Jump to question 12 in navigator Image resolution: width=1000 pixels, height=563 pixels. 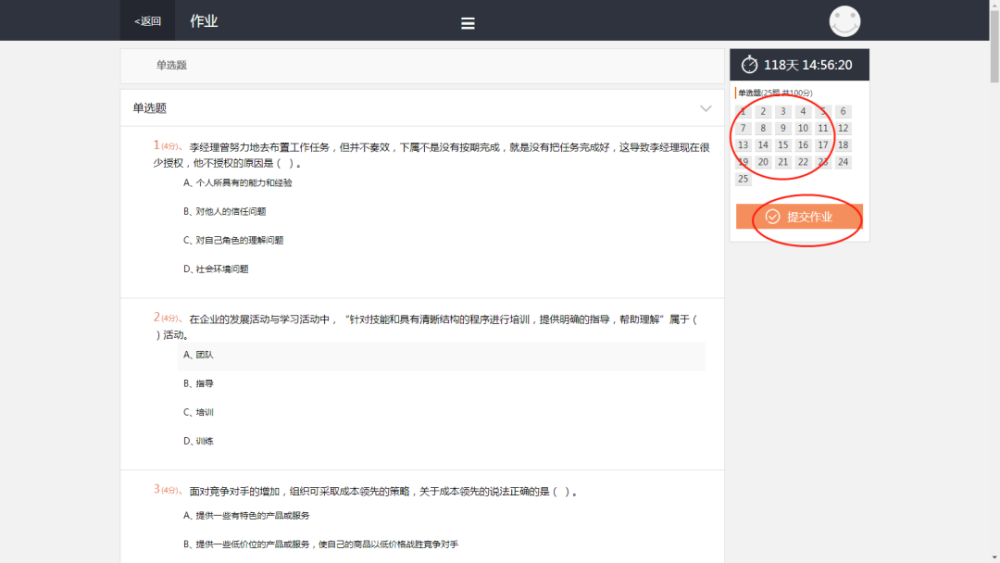pyautogui.click(x=842, y=128)
